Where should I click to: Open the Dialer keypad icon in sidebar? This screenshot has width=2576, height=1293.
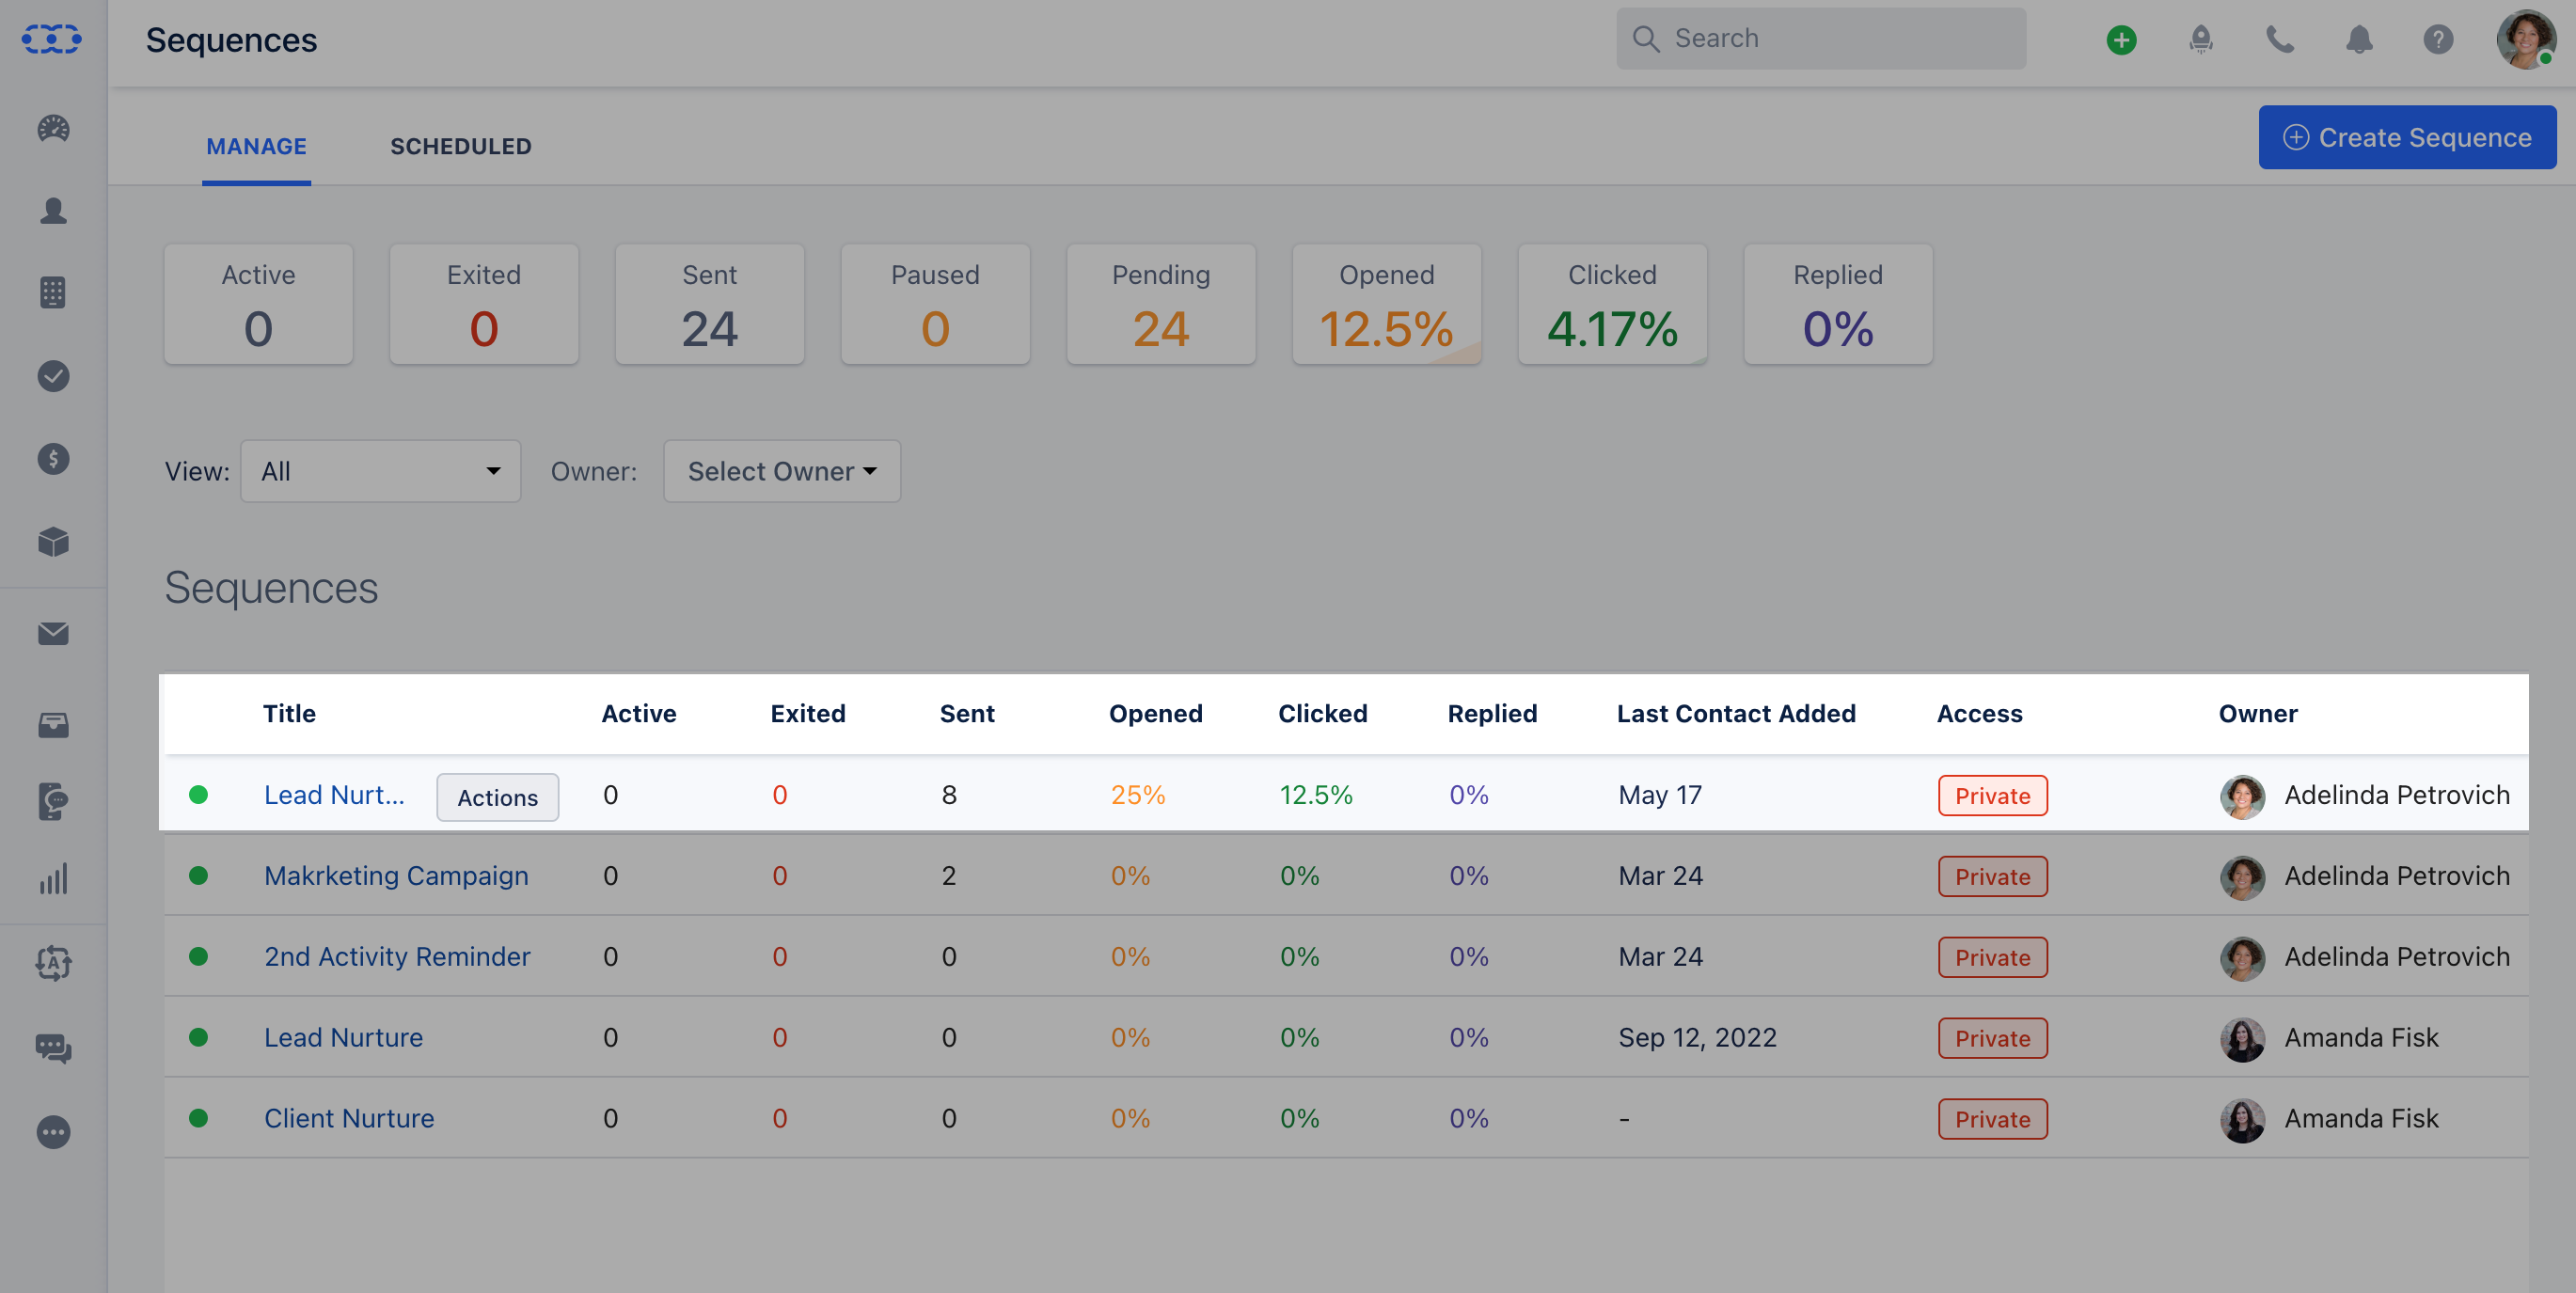(53, 292)
